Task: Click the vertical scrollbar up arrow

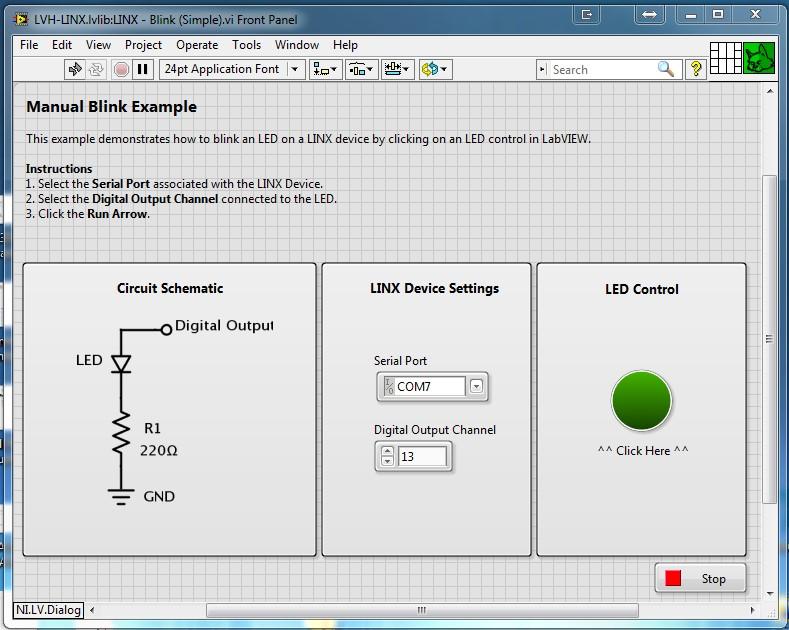Action: [769, 91]
